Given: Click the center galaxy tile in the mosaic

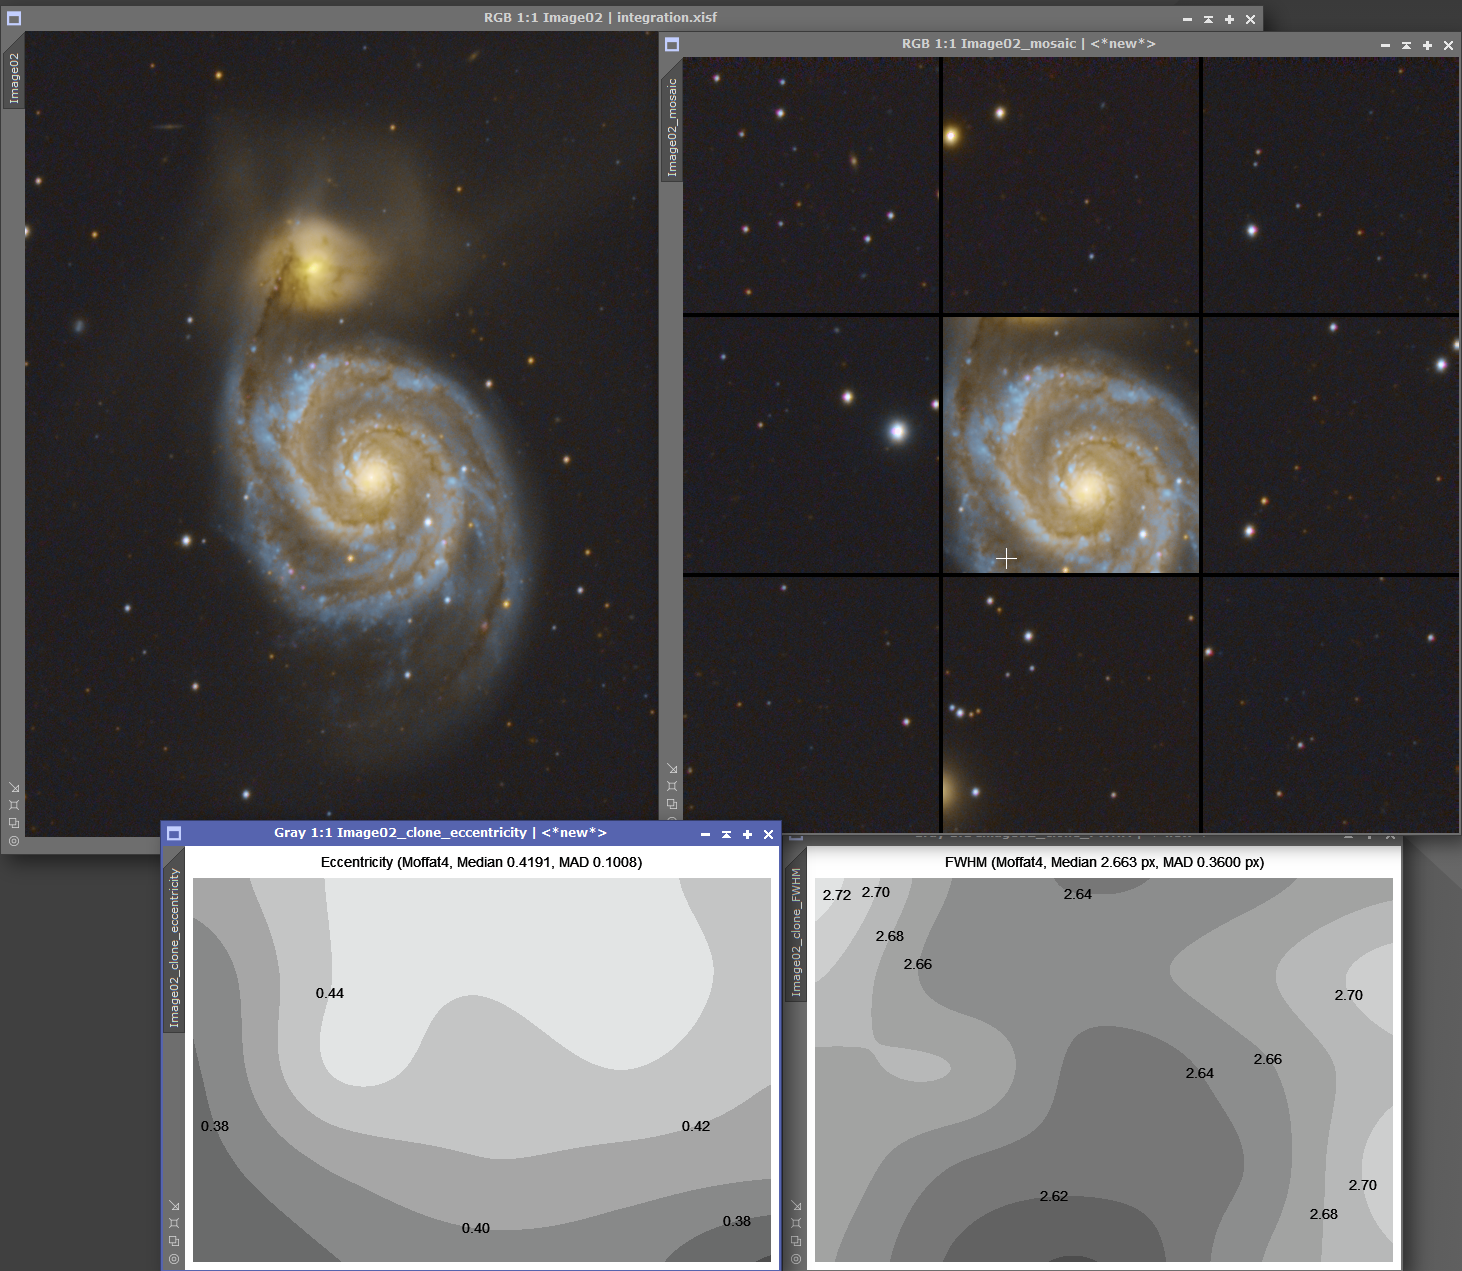Looking at the screenshot, I should (x=1070, y=445).
